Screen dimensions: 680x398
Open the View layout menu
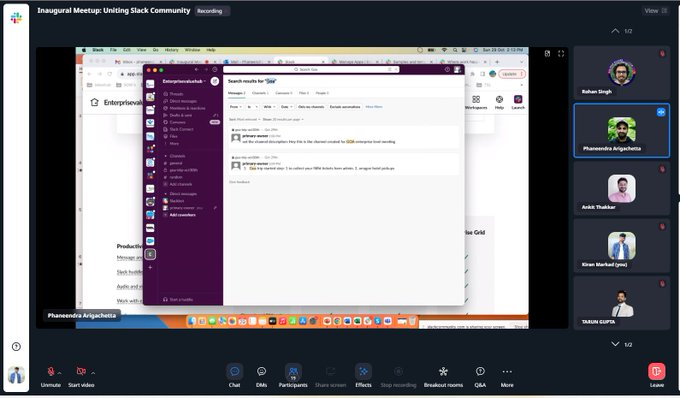655,11
